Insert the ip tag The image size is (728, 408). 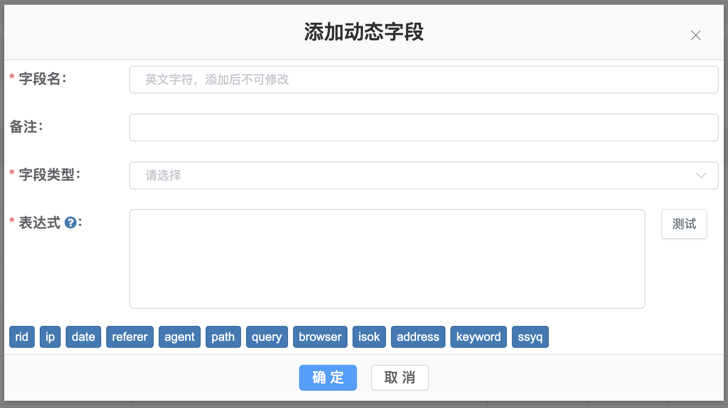tap(50, 337)
